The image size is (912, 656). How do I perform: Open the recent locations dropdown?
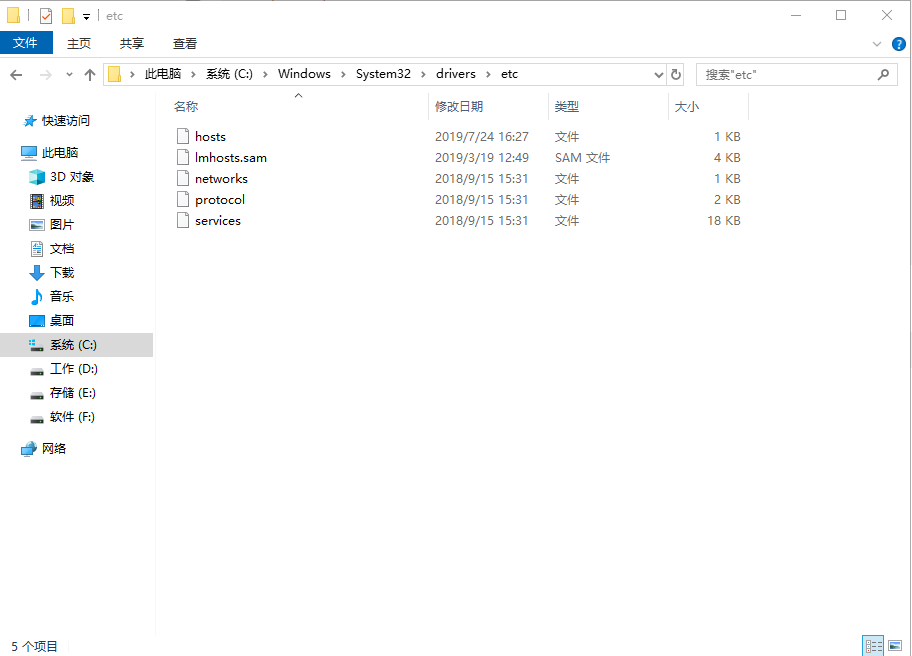(69, 75)
